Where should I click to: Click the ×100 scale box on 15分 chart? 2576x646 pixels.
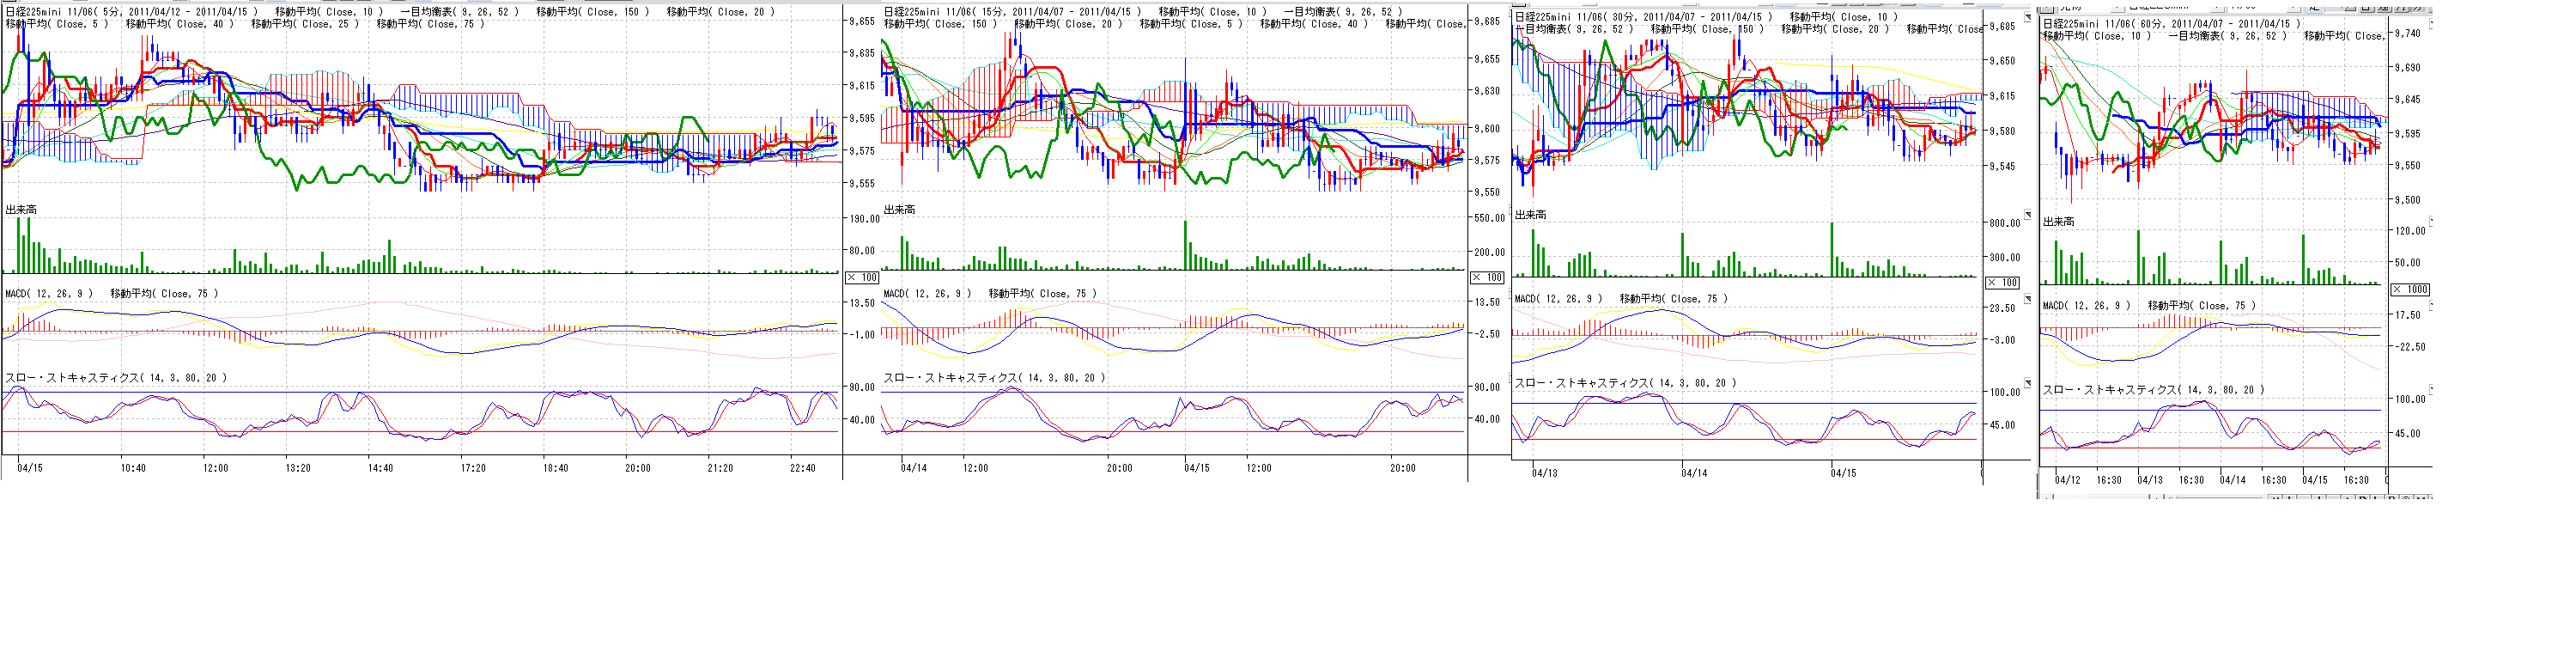pos(1487,277)
